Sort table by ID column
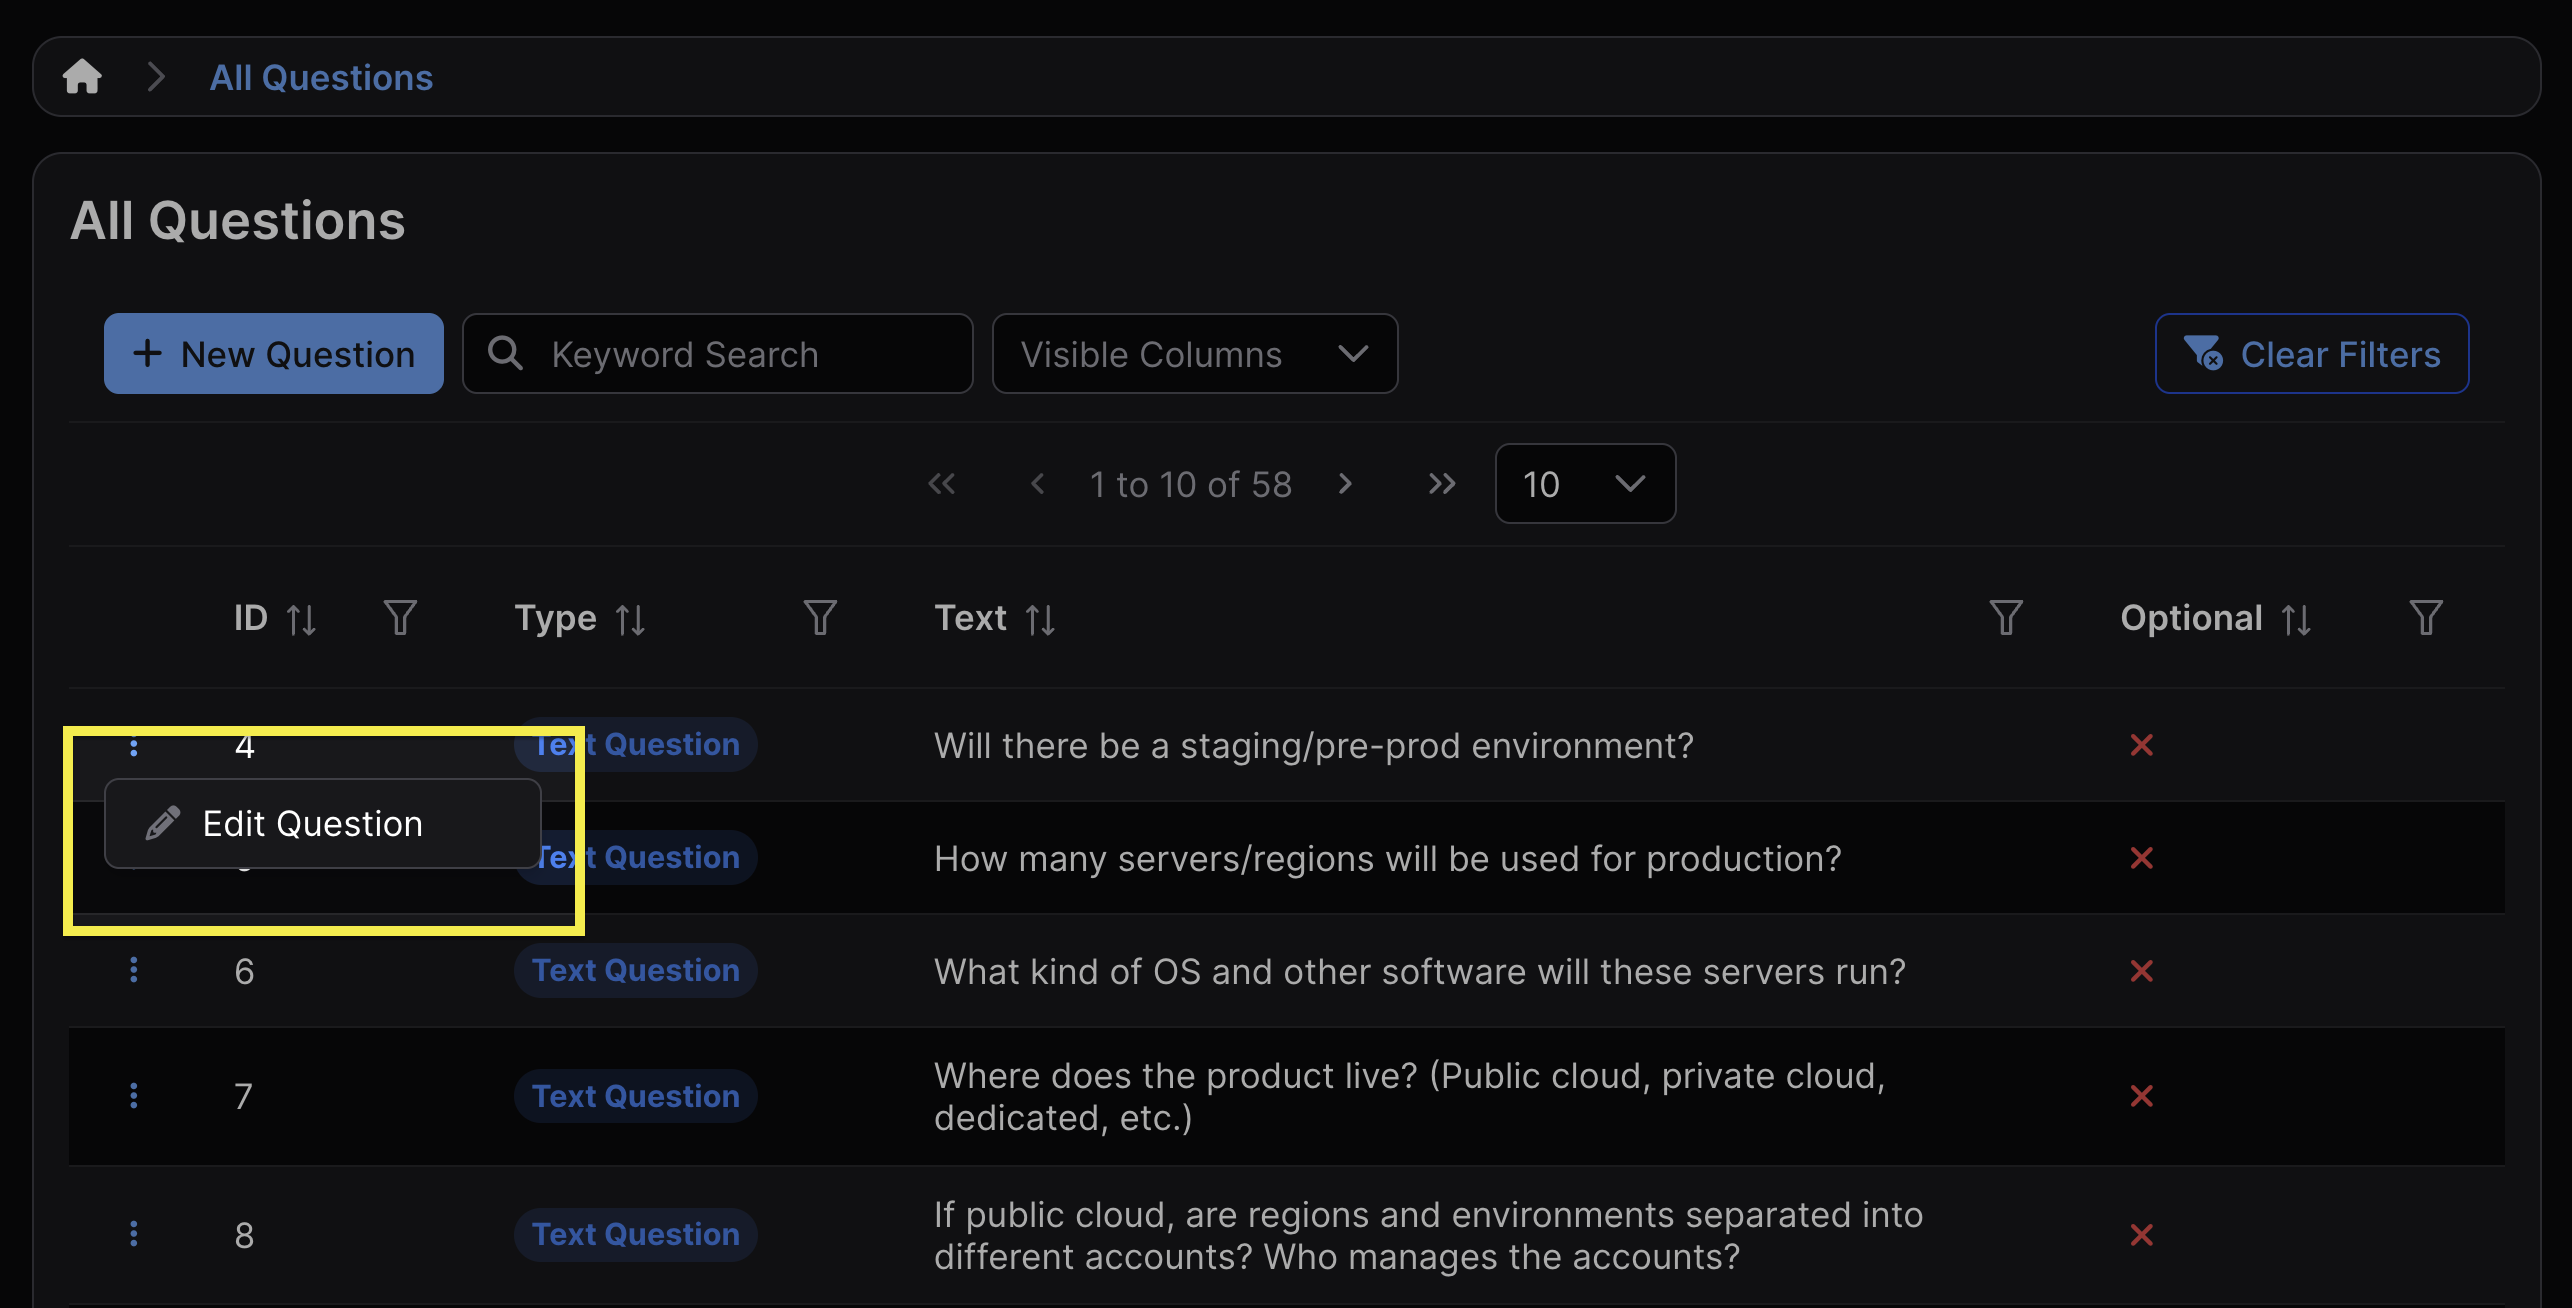This screenshot has height=1308, width=2572. (x=301, y=620)
